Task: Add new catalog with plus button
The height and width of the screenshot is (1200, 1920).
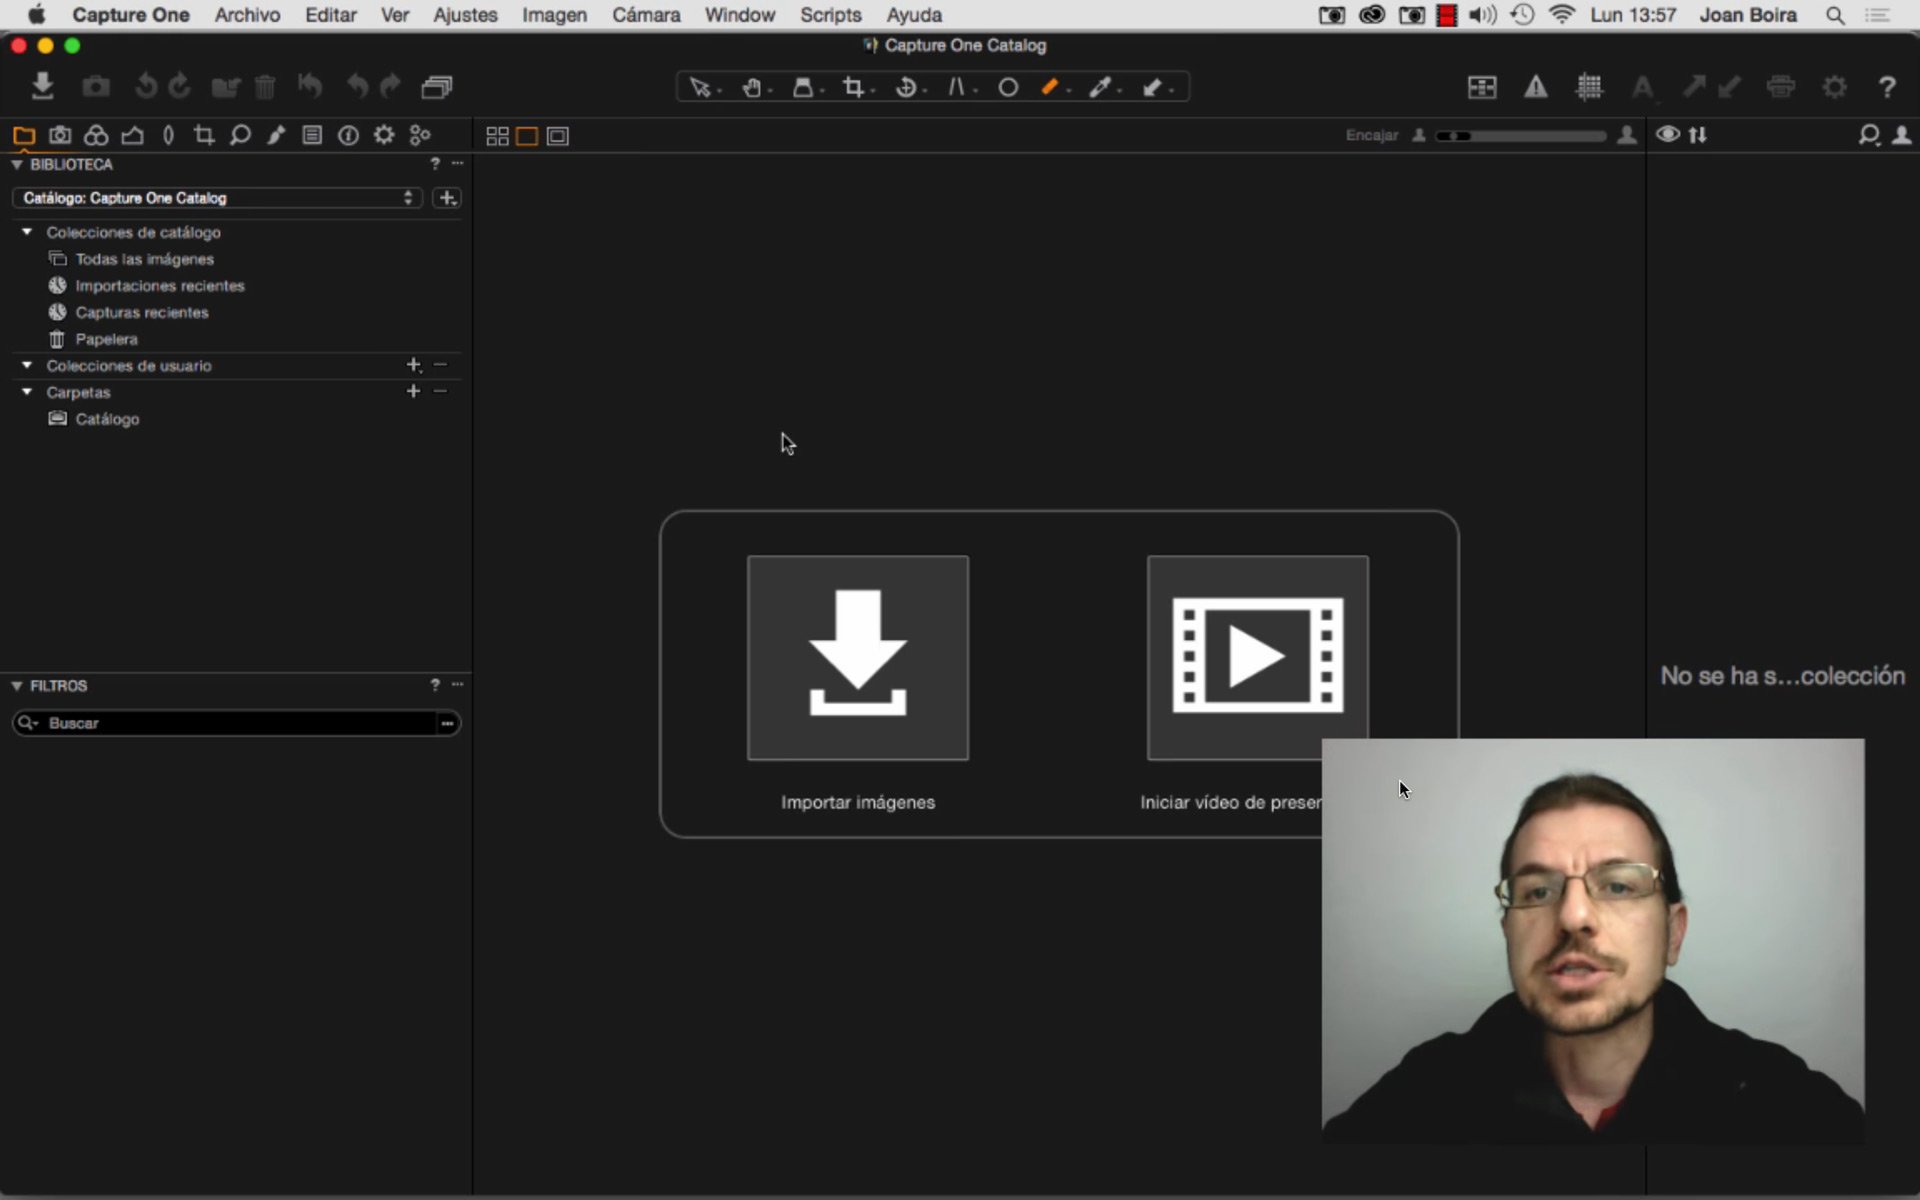Action: pyautogui.click(x=447, y=198)
